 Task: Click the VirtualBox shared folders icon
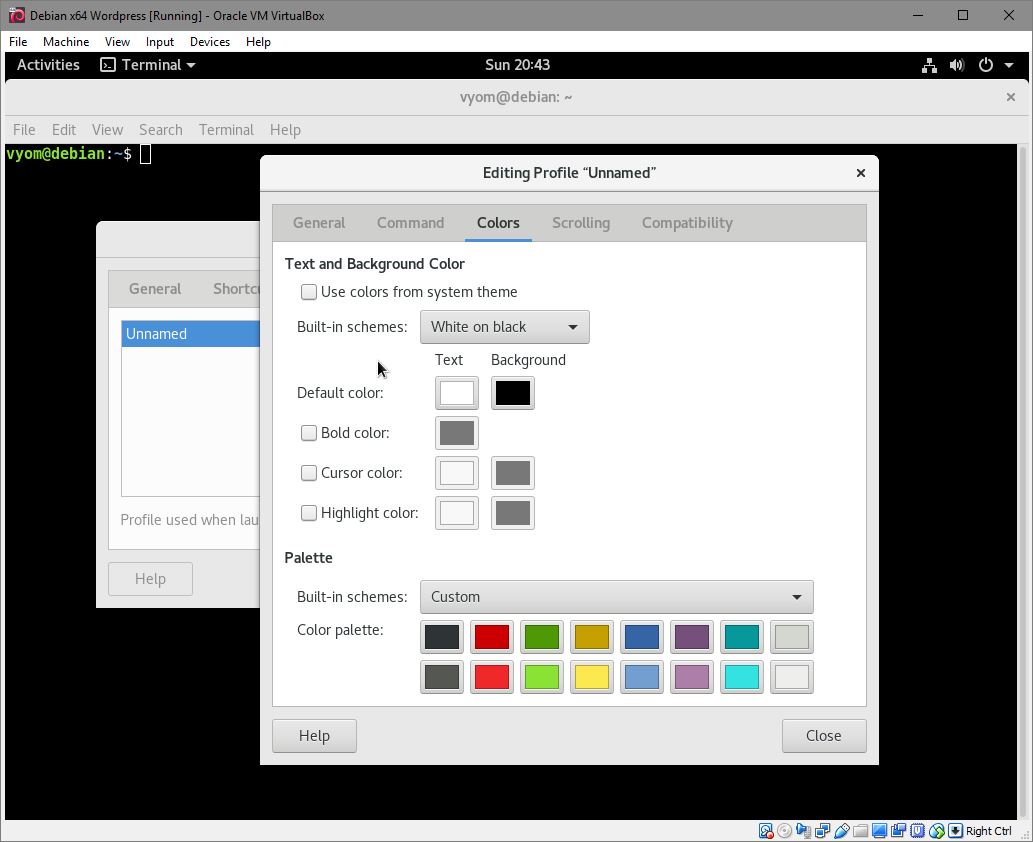click(x=860, y=831)
